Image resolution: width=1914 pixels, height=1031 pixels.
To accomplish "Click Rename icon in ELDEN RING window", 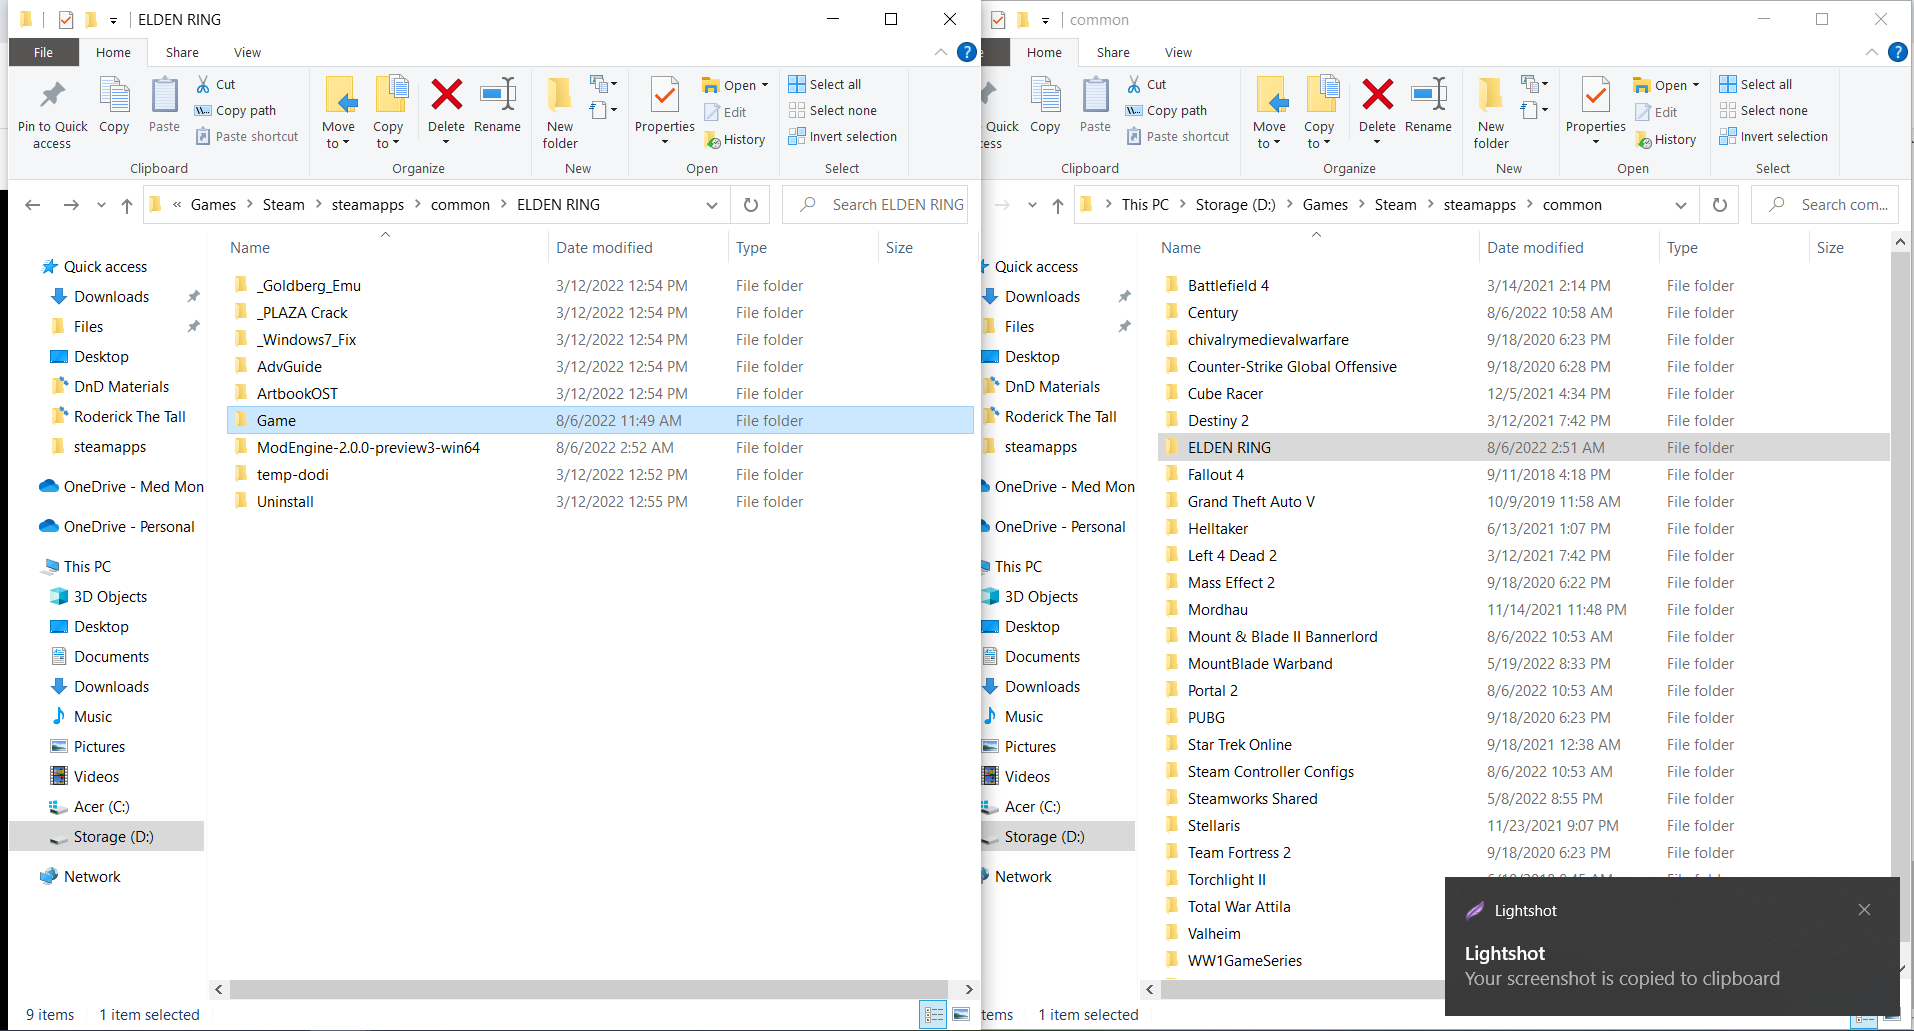I will tap(497, 104).
